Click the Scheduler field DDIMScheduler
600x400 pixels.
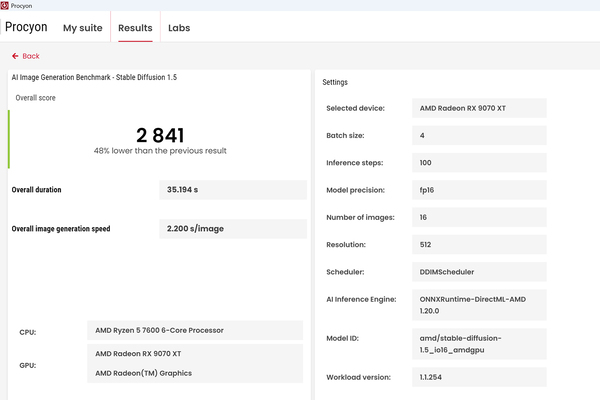479,272
